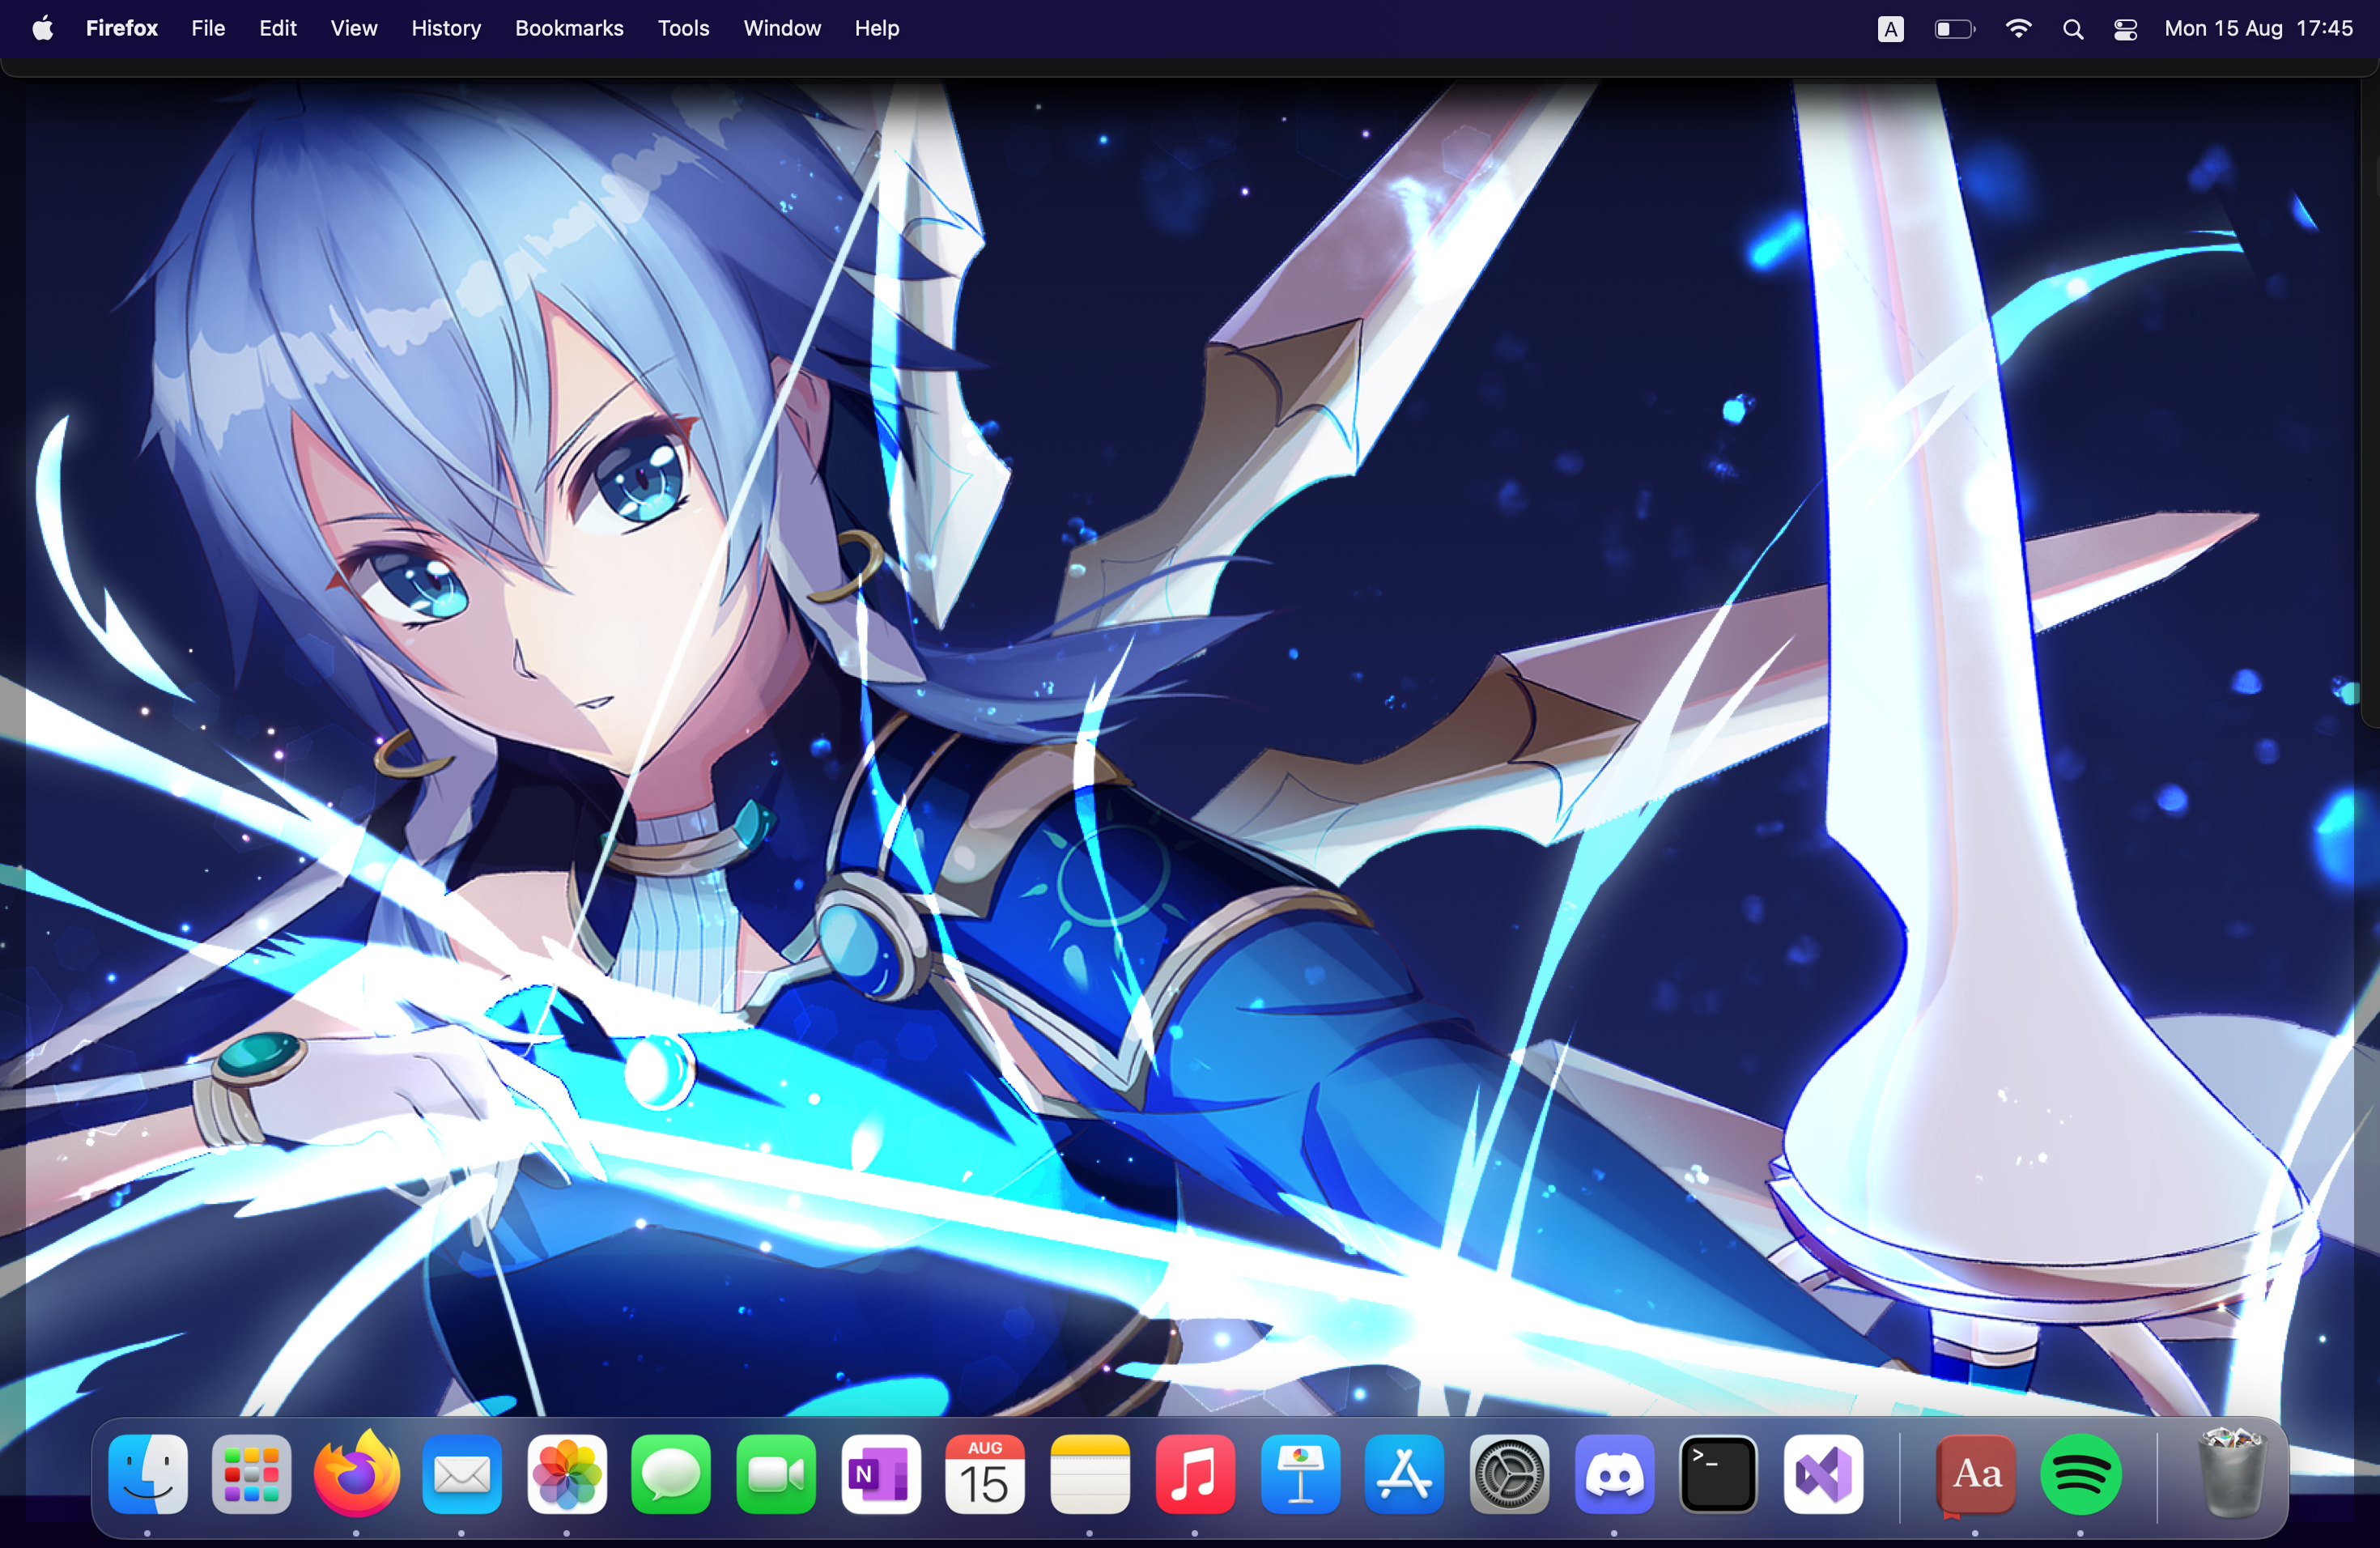This screenshot has width=2380, height=1548.
Task: Launch Photos from the dock
Action: (567, 1474)
